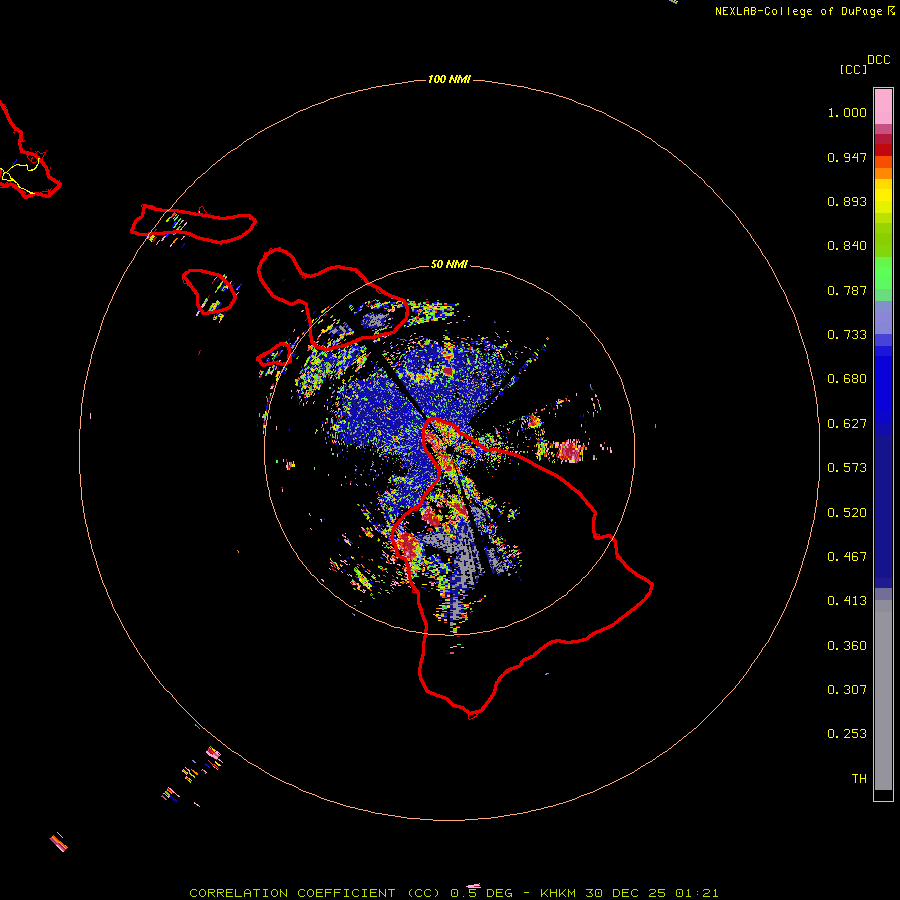This screenshot has height=900, width=900.
Task: Click the 30 DEC 25 date text
Action: tap(626, 893)
